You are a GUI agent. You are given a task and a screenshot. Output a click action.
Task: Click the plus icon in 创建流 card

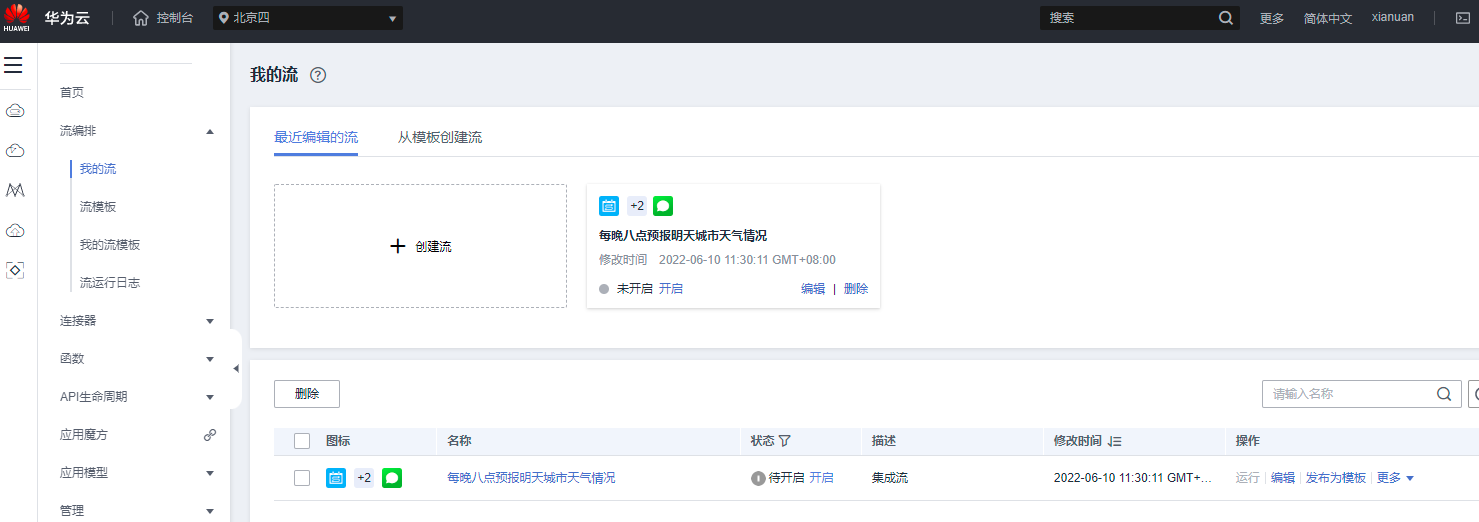pos(397,246)
